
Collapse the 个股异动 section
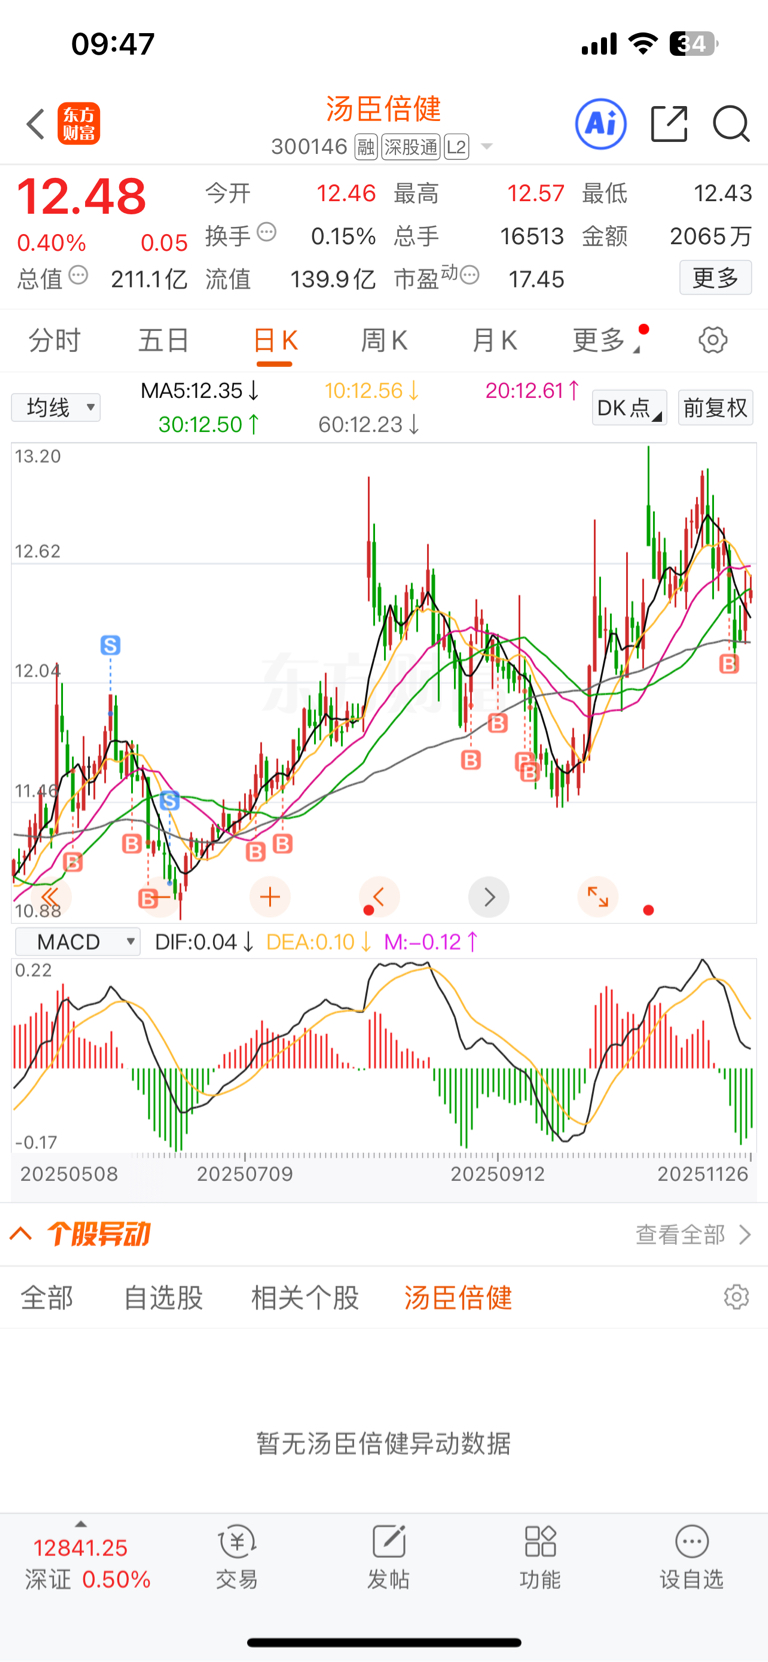tap(21, 1233)
